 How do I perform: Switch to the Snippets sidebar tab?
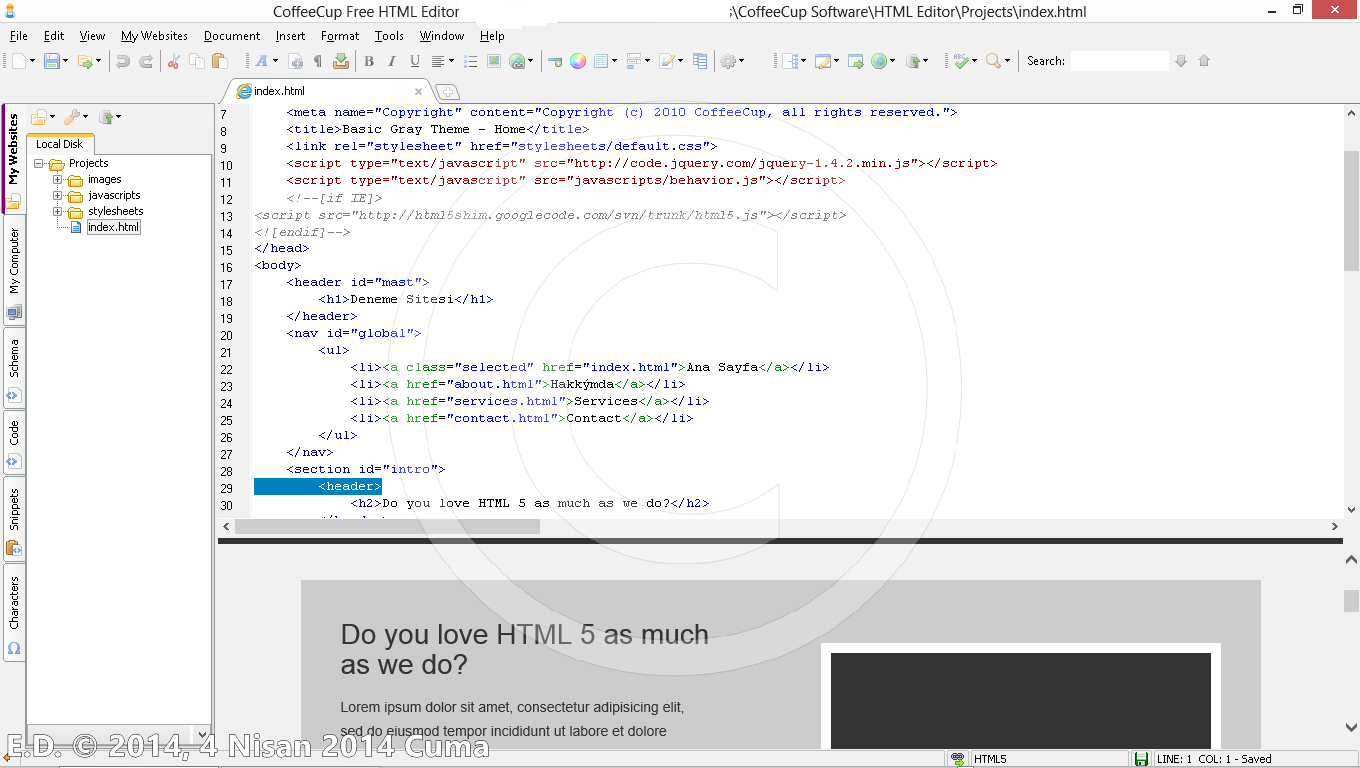[x=13, y=510]
